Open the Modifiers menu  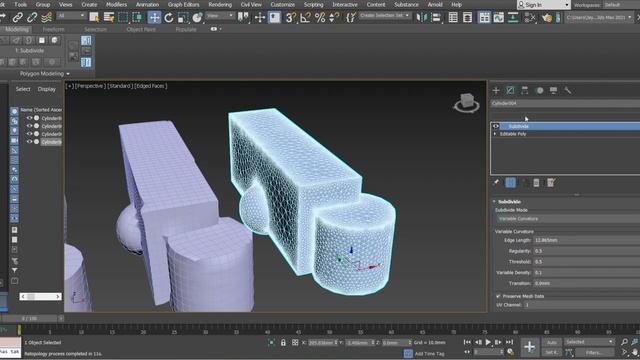[116, 4]
